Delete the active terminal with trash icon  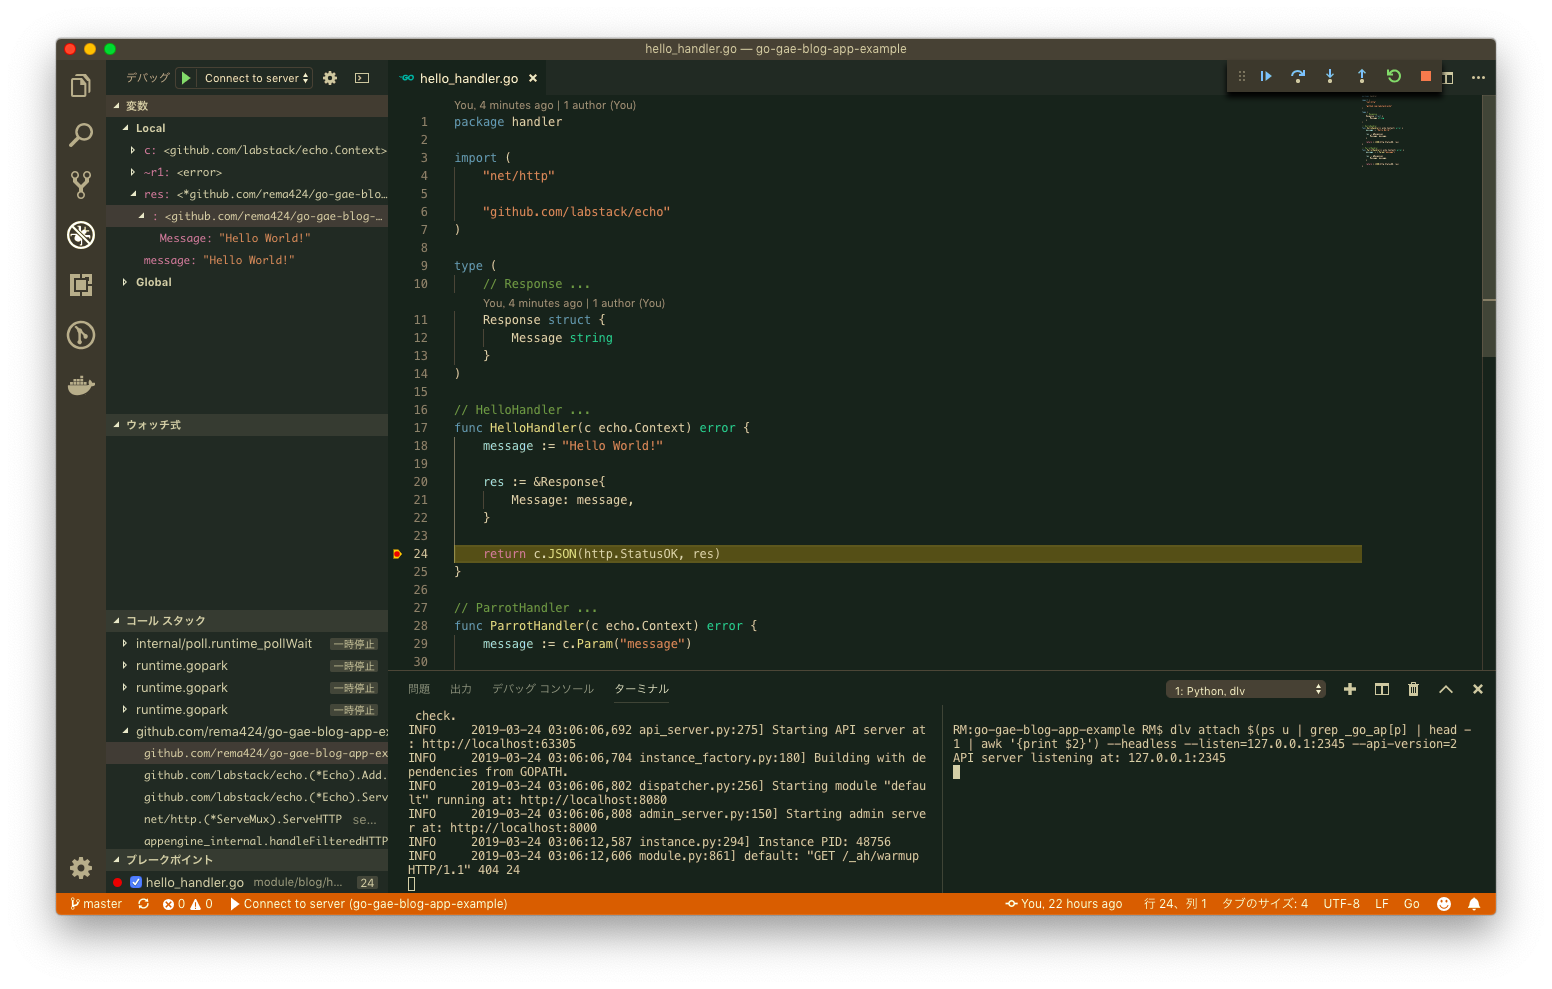point(1413,689)
